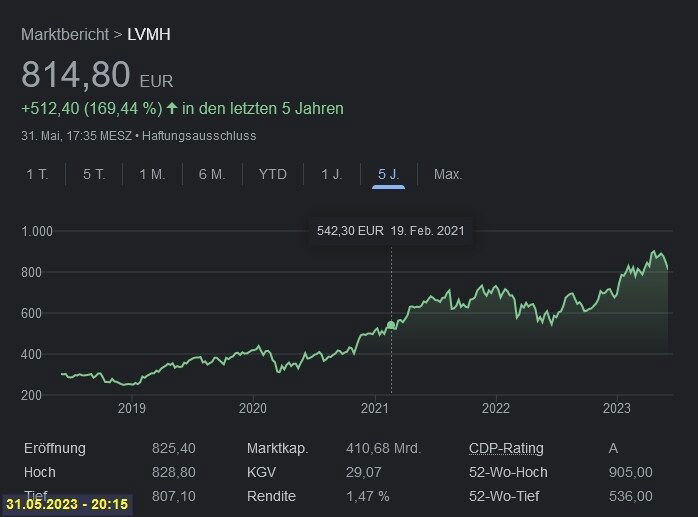The height and width of the screenshot is (517, 698).
Task: Click the 31. Mai, 17:35 MESZ timestamp
Action: pos(77,136)
